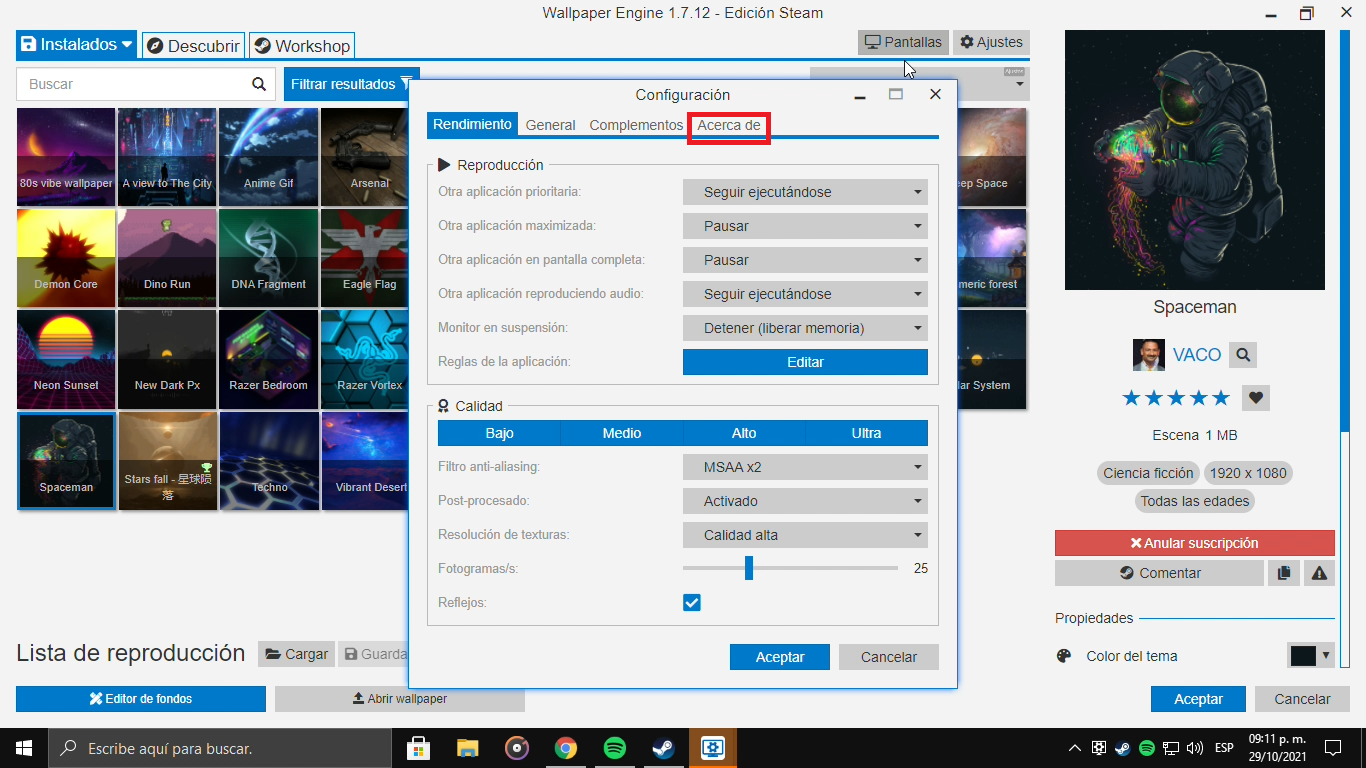Image resolution: width=1366 pixels, height=768 pixels.
Task: Click the search magnifier icon beside Buscar
Action: point(259,84)
